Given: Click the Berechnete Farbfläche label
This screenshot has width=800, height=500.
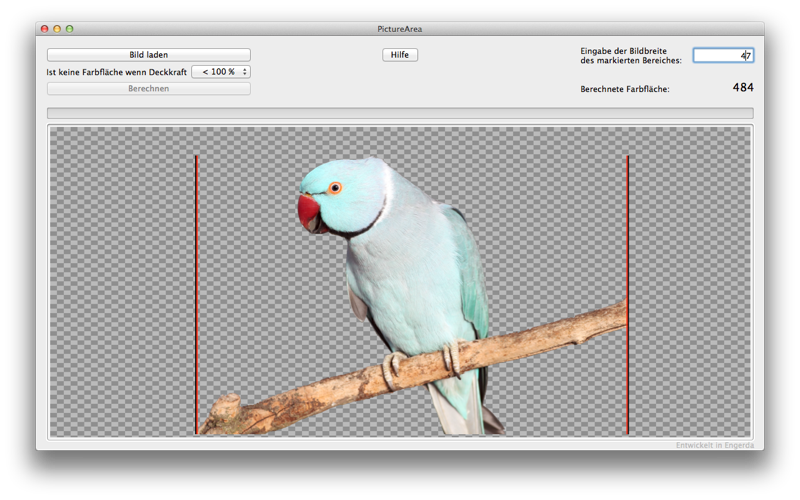Looking at the screenshot, I should click(x=624, y=89).
